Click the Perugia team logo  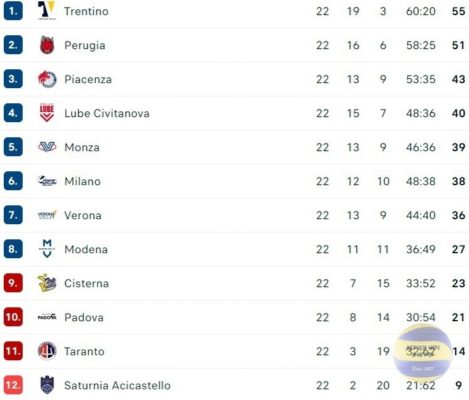pyautogui.click(x=47, y=45)
